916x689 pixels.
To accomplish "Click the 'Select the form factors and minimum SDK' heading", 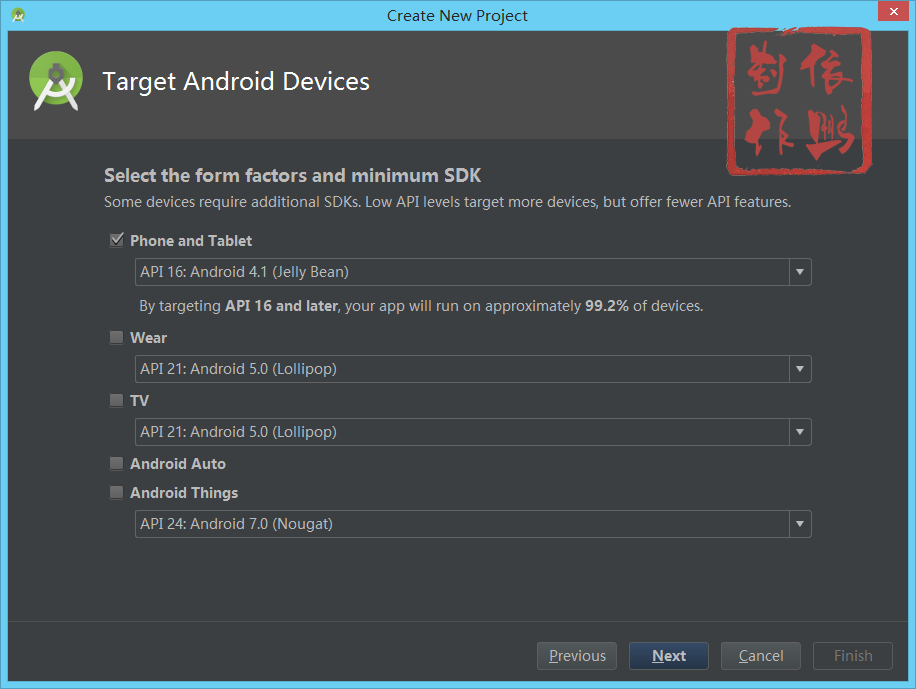I will coord(293,175).
